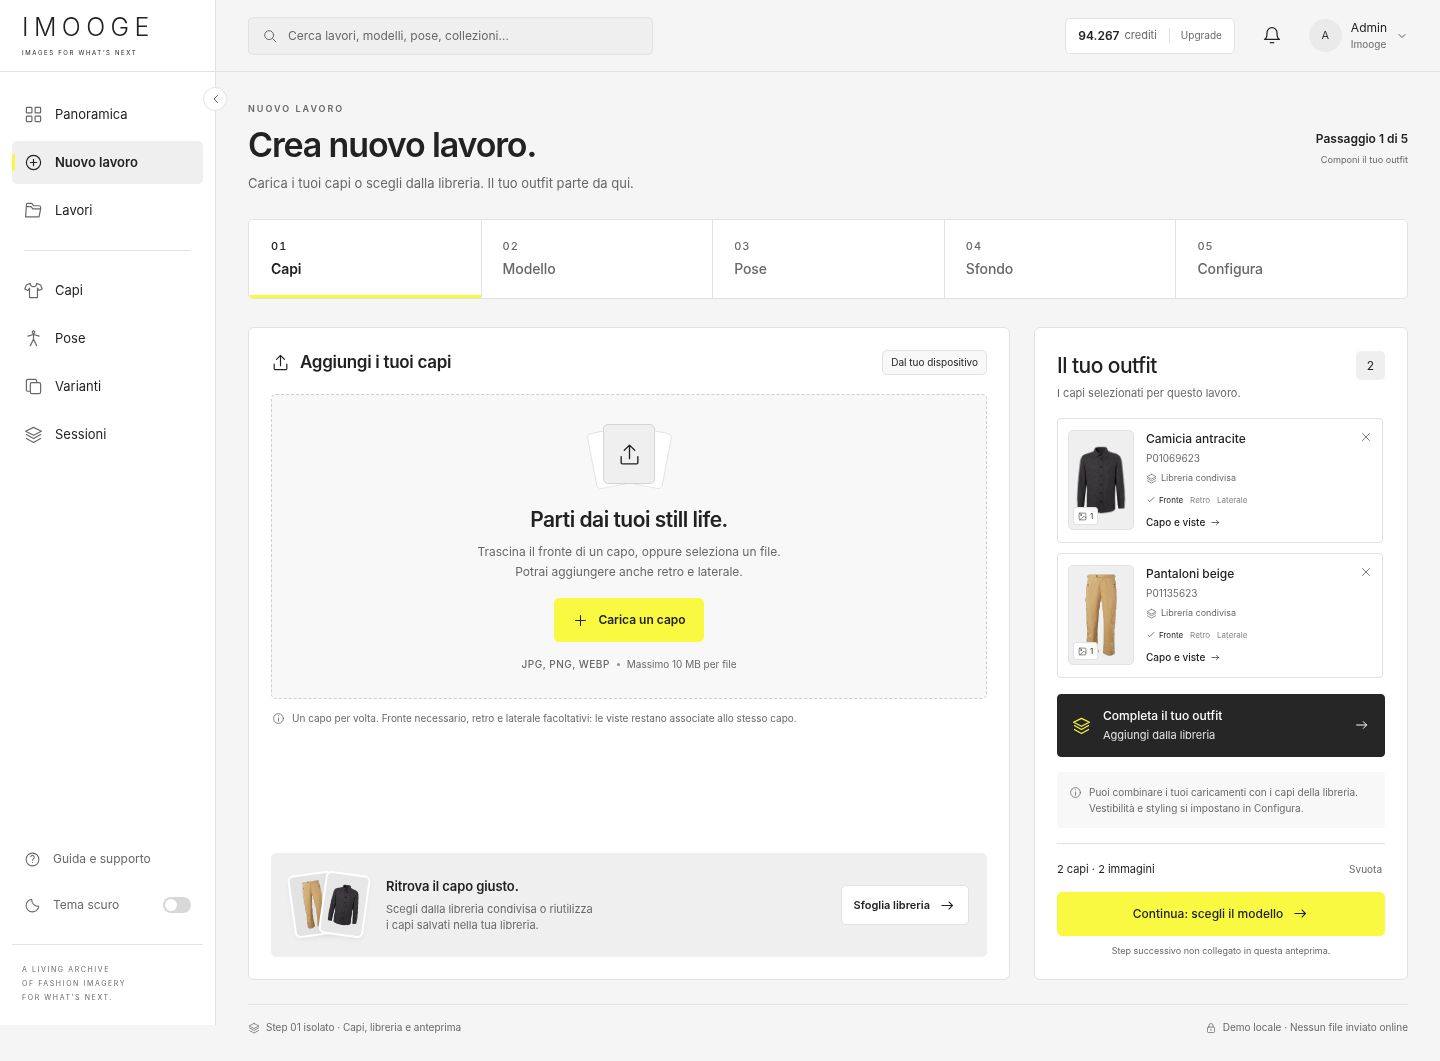This screenshot has height=1061, width=1440.
Task: Open Capo e viste for Camicia antracite
Action: click(x=1183, y=523)
